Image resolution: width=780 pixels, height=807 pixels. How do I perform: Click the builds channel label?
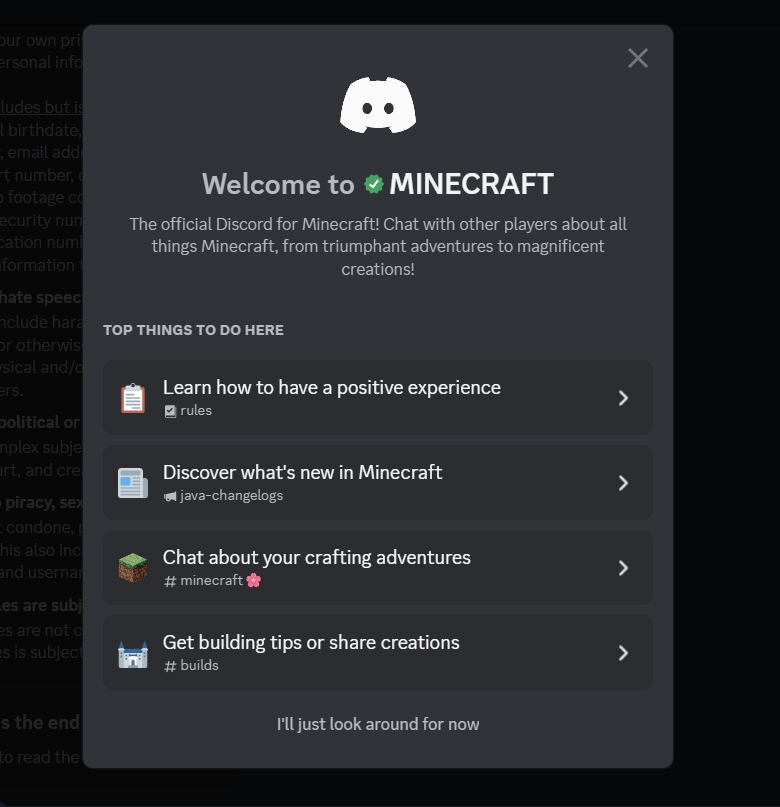click(200, 665)
